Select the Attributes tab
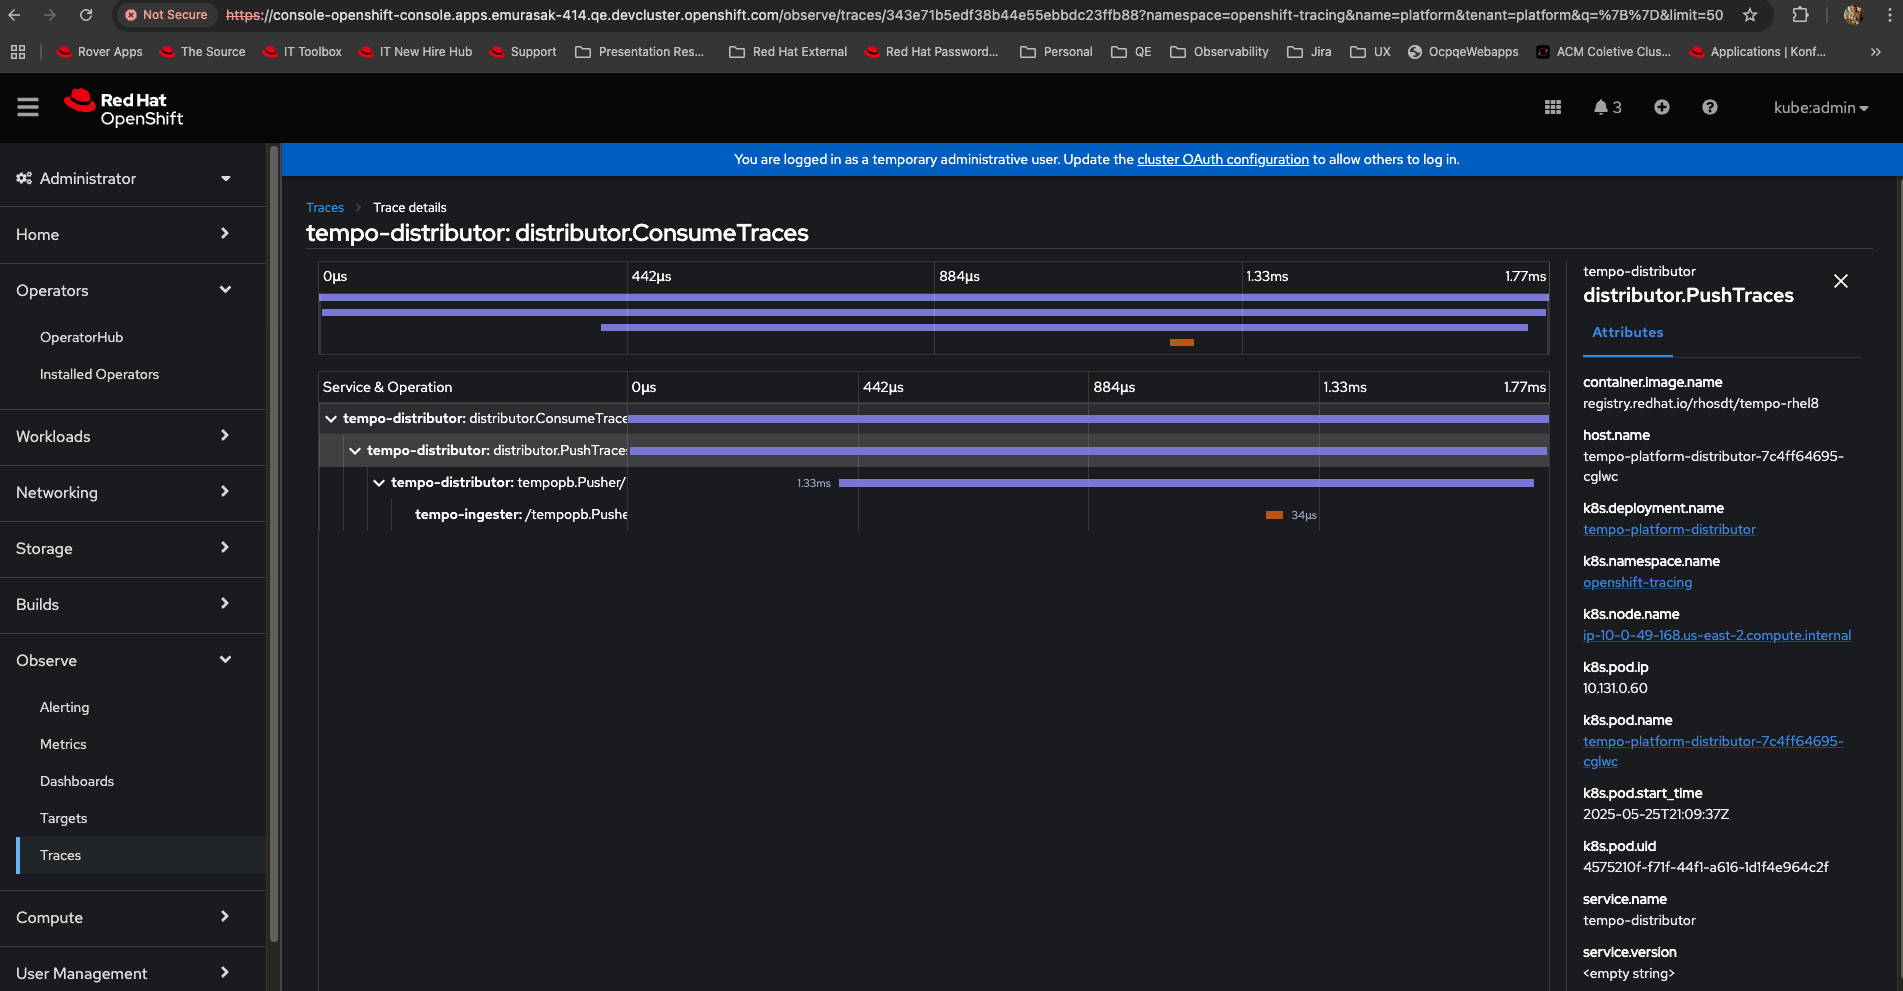Image resolution: width=1903 pixels, height=991 pixels. (x=1627, y=333)
